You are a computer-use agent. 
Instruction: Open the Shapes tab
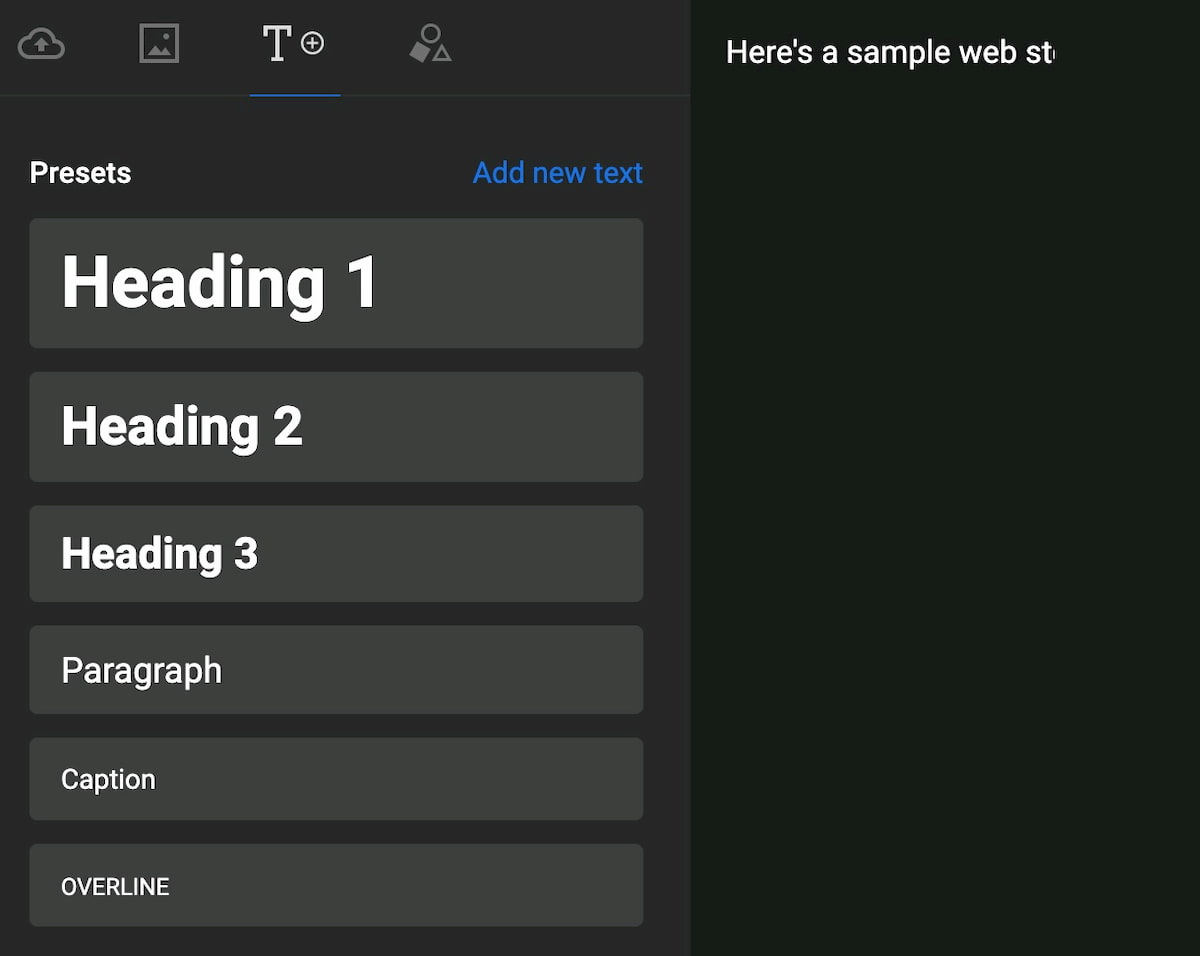point(430,45)
